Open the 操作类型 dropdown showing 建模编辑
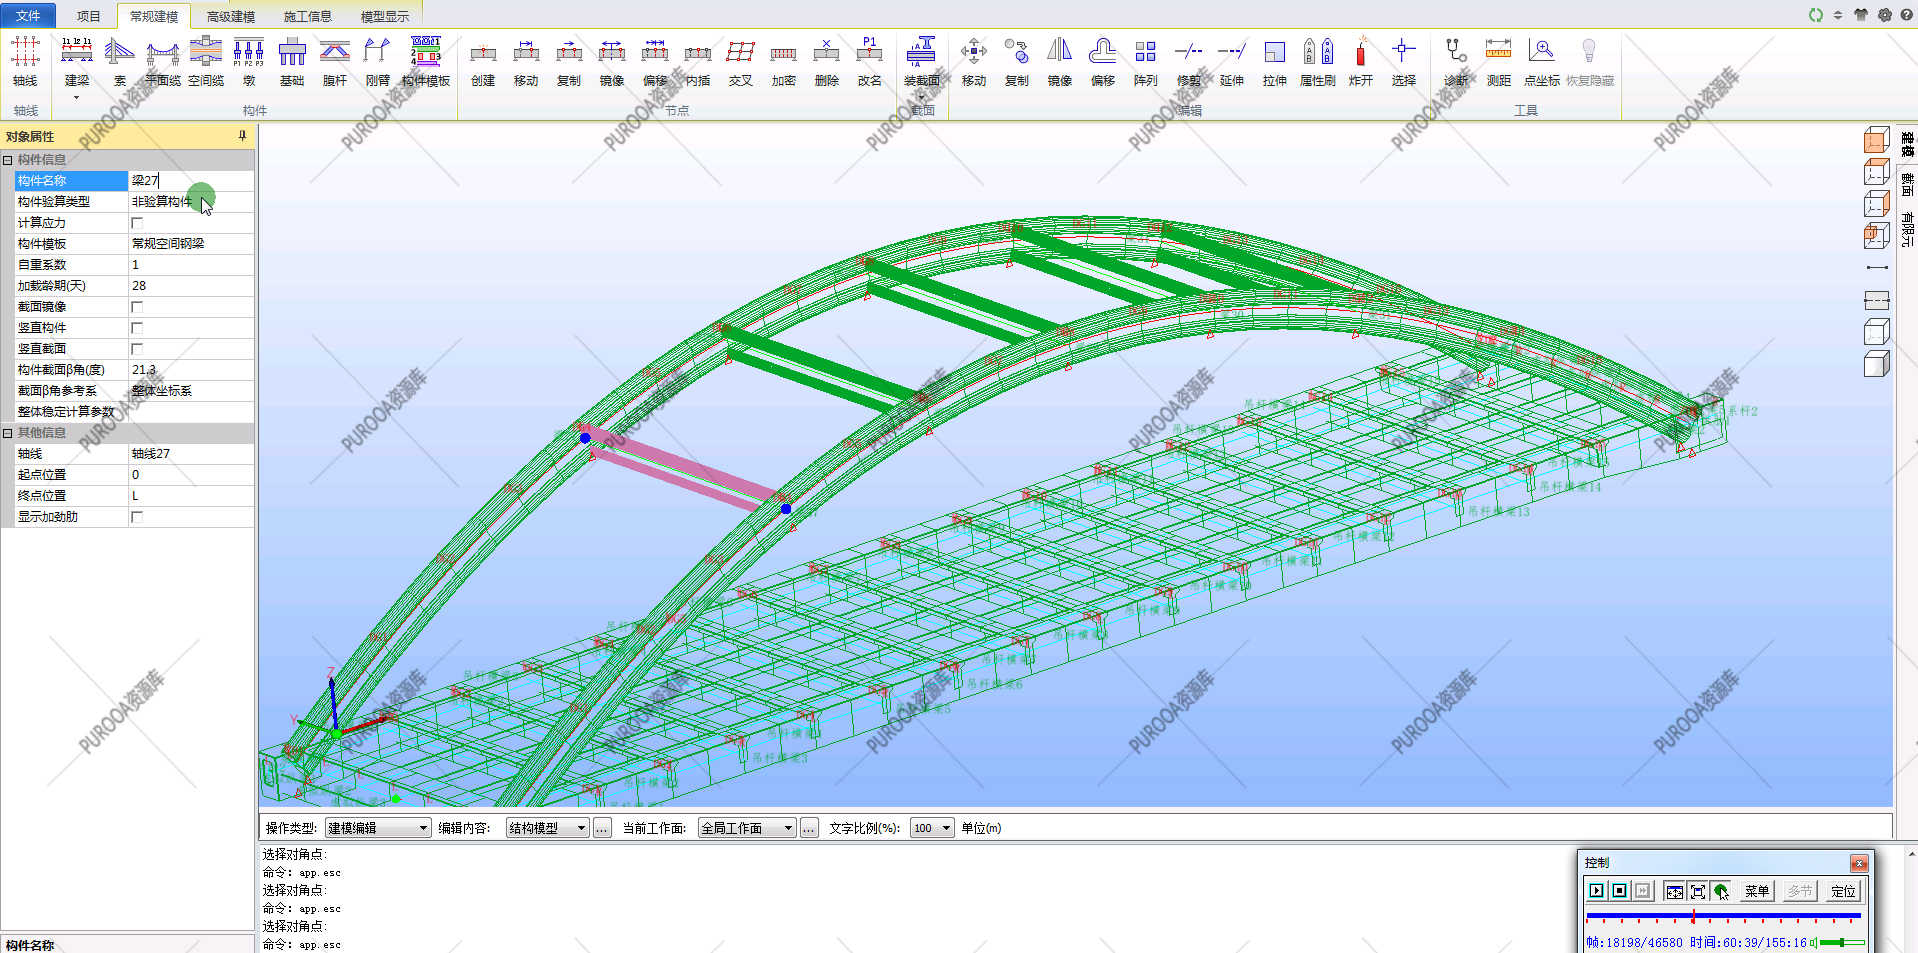This screenshot has width=1918, height=953. (378, 828)
